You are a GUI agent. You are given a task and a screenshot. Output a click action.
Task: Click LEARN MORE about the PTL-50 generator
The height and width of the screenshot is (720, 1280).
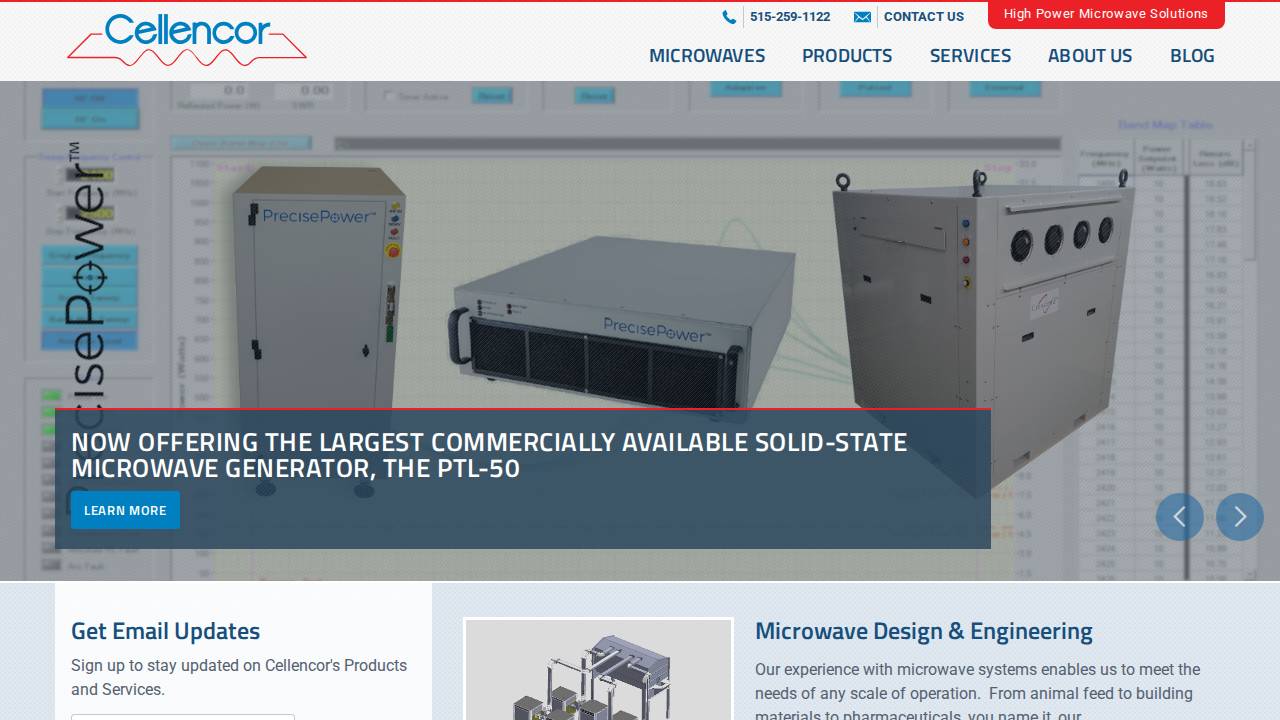[125, 510]
